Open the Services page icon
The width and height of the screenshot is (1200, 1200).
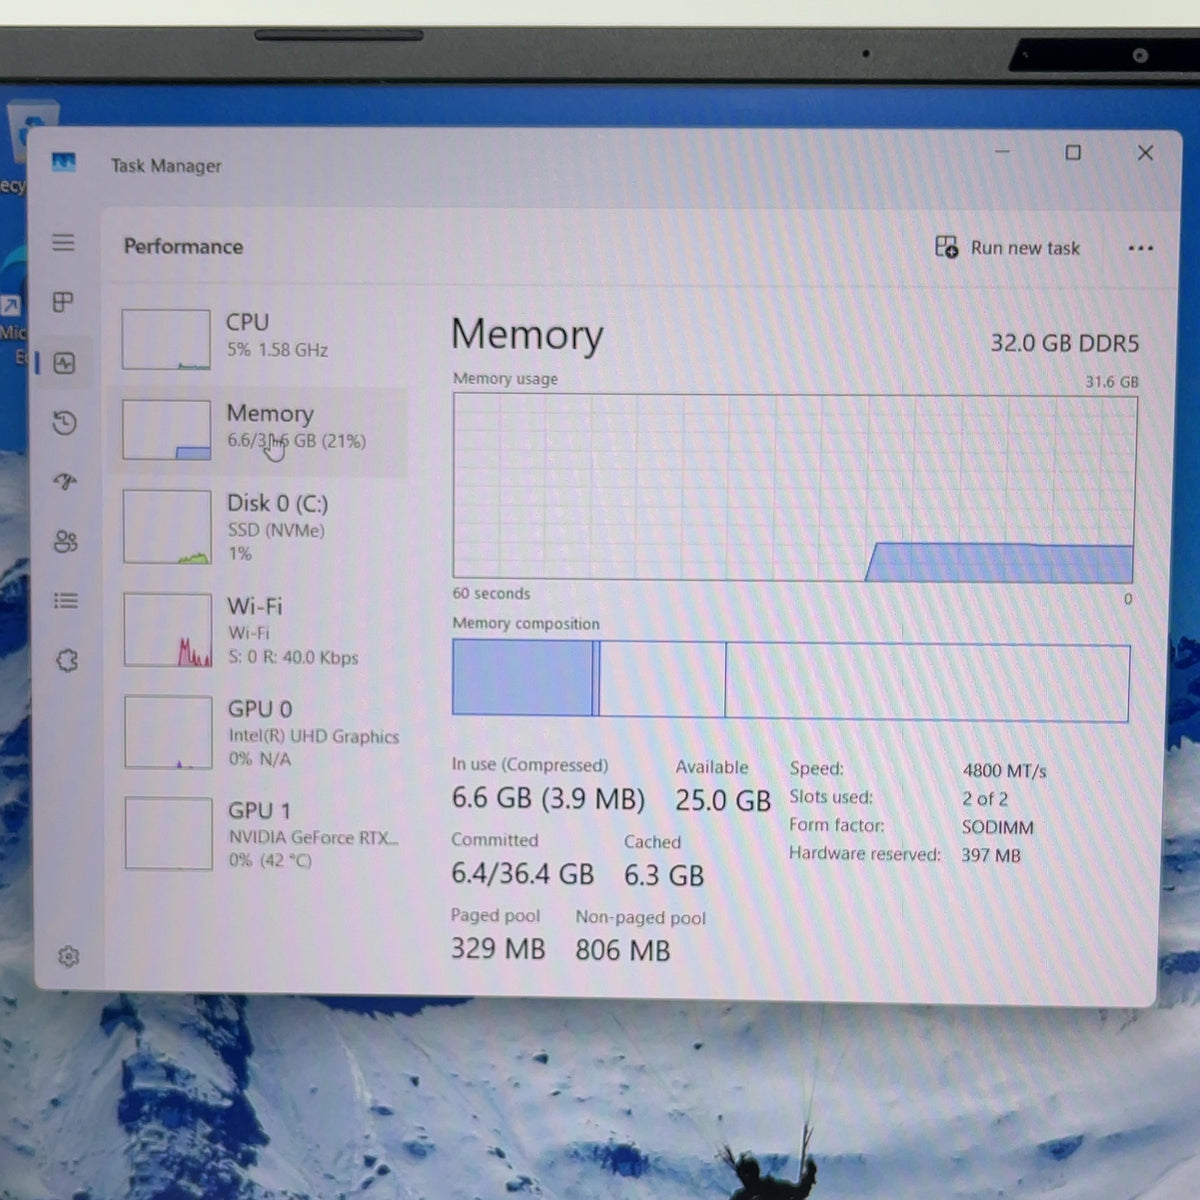pyautogui.click(x=67, y=660)
